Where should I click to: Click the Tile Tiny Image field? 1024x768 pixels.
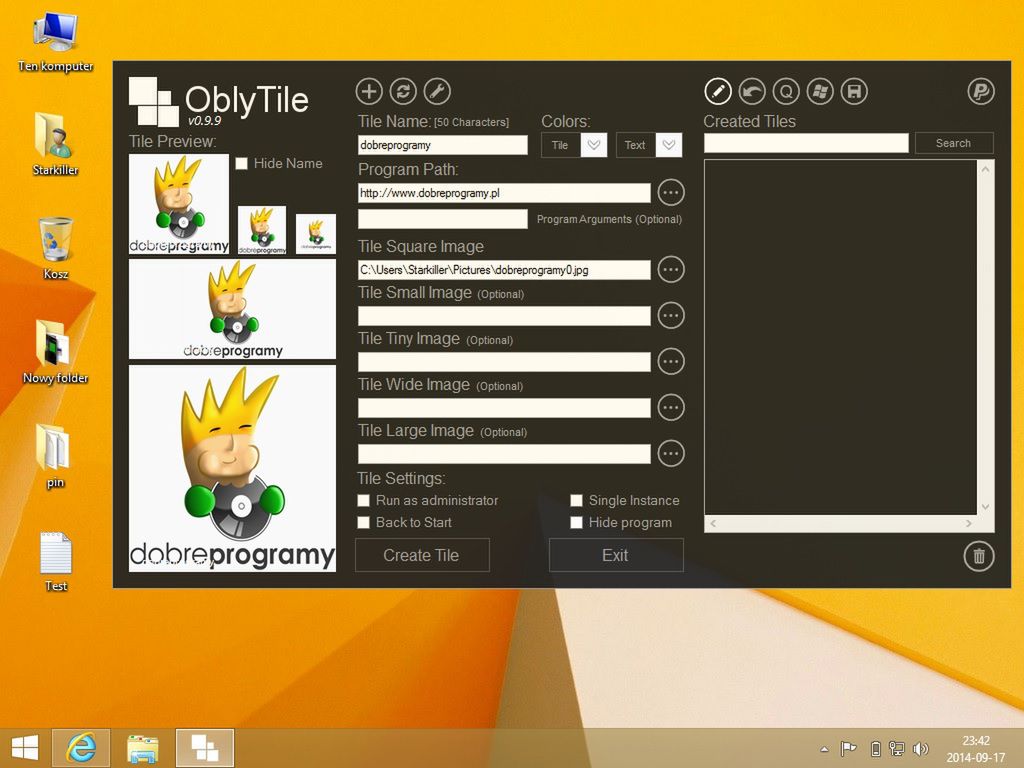click(x=504, y=362)
